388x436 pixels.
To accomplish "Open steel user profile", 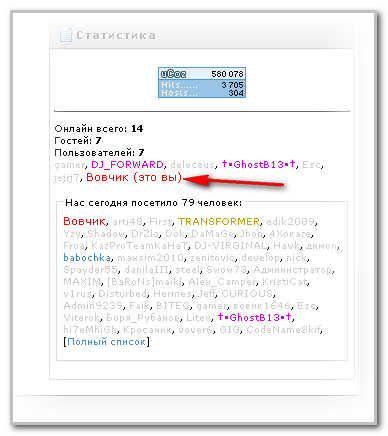I will point(187,270).
